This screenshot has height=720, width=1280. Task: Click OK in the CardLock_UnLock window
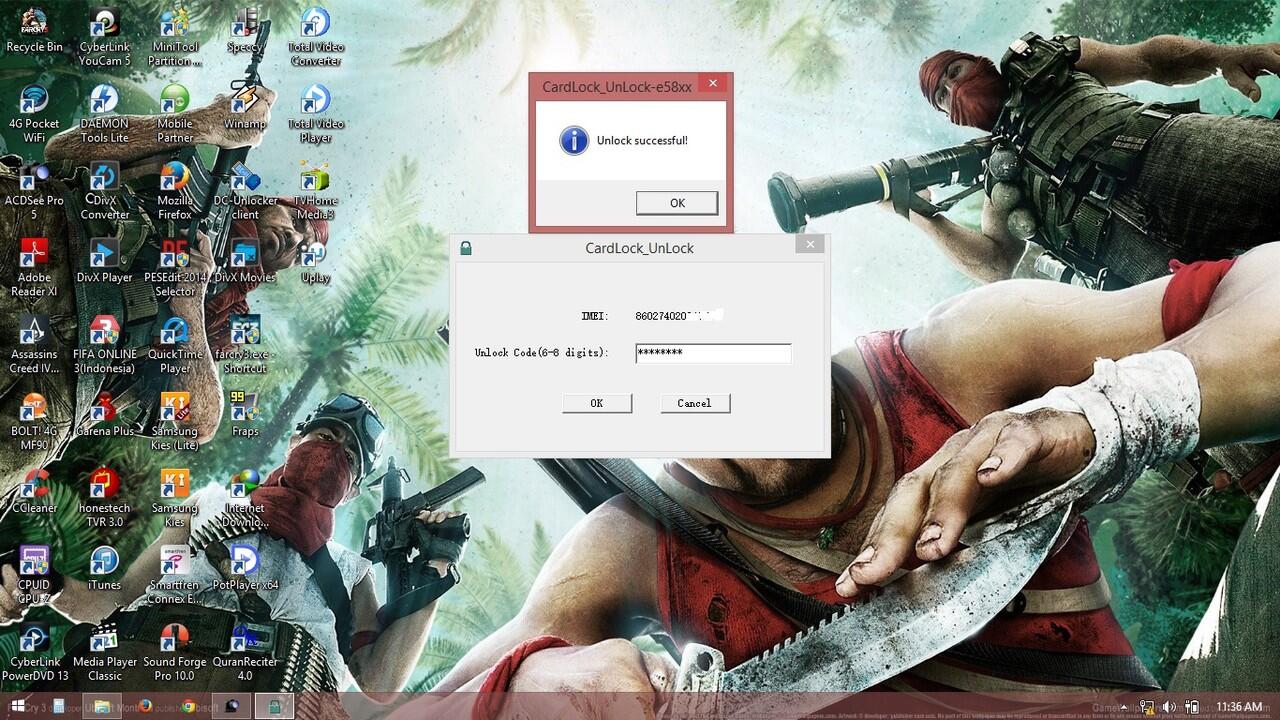pos(597,403)
